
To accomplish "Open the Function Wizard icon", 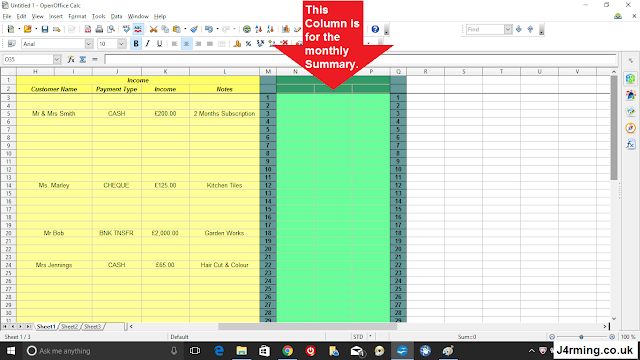I will (x=71, y=60).
